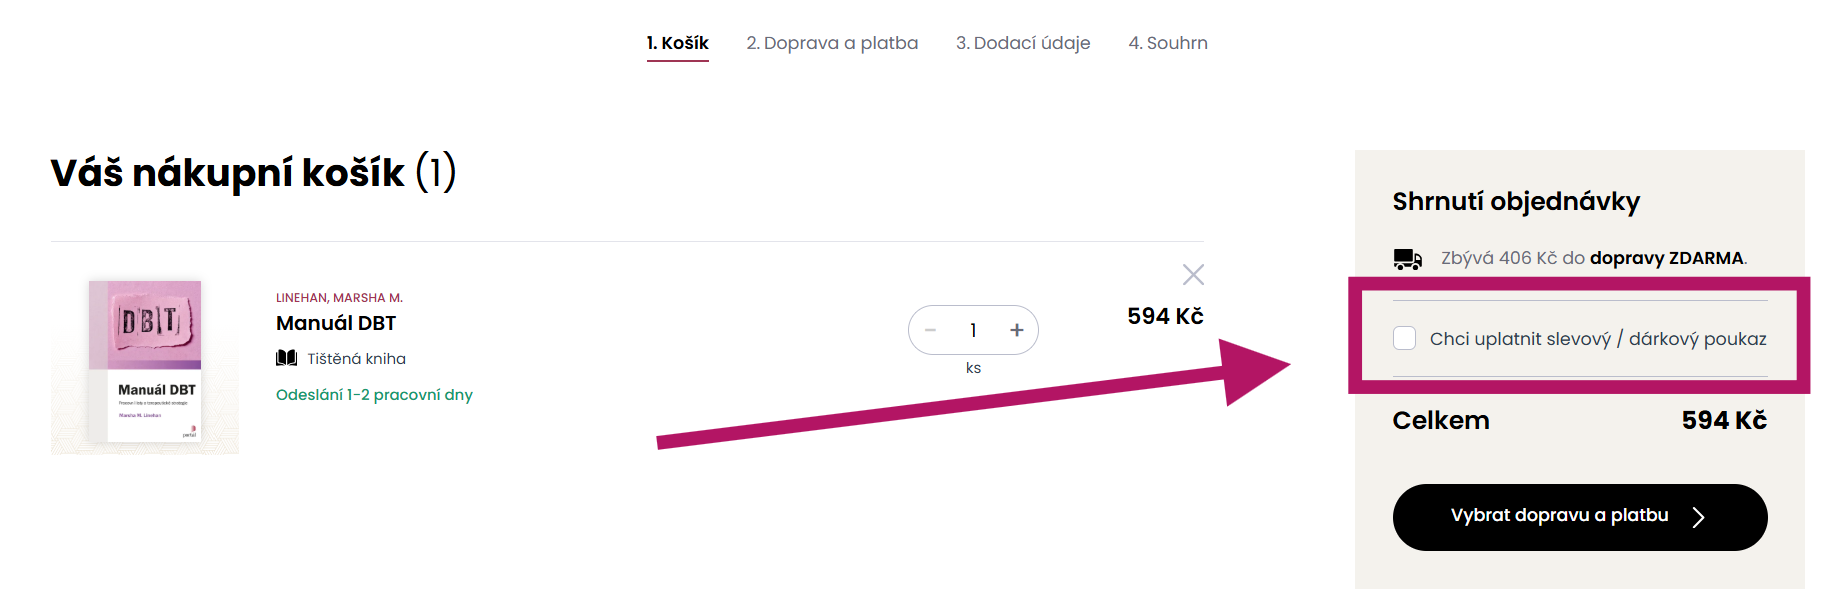Image resolution: width=1842 pixels, height=613 pixels.
Task: Click arrow chevron on Vybrat dopravu button
Action: coord(1697,517)
